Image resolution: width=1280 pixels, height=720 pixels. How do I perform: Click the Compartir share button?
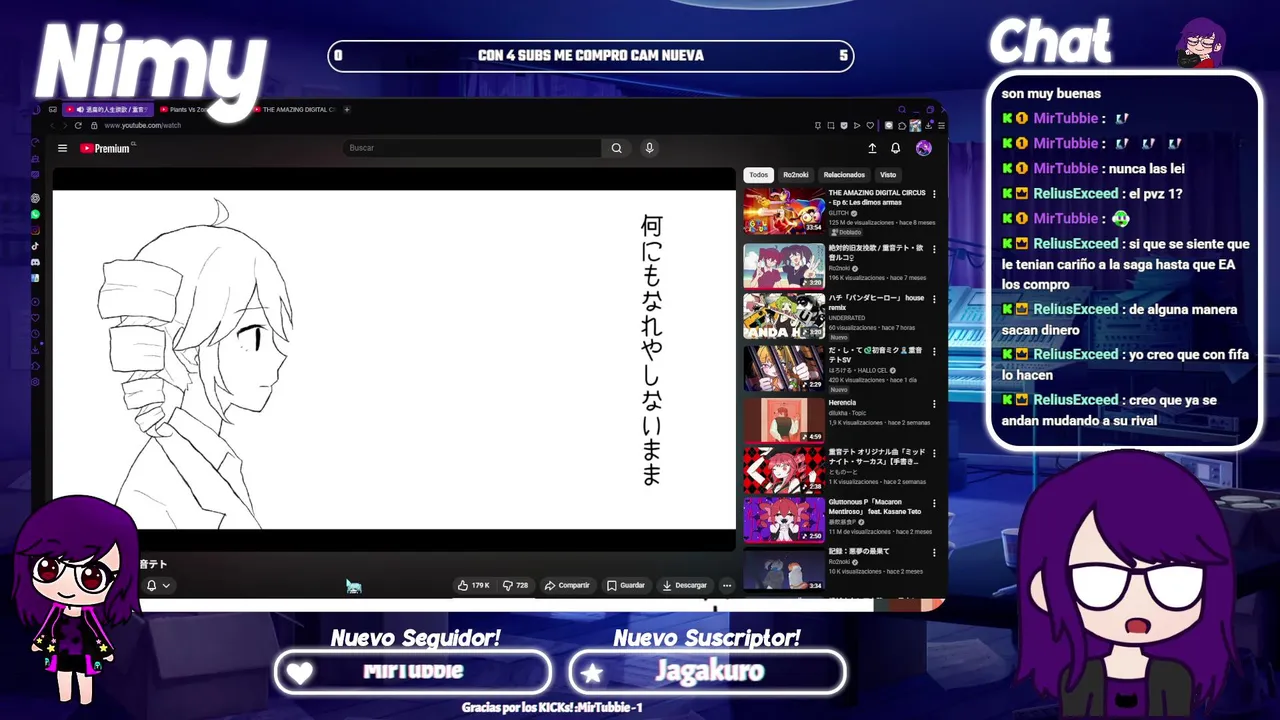[567, 585]
